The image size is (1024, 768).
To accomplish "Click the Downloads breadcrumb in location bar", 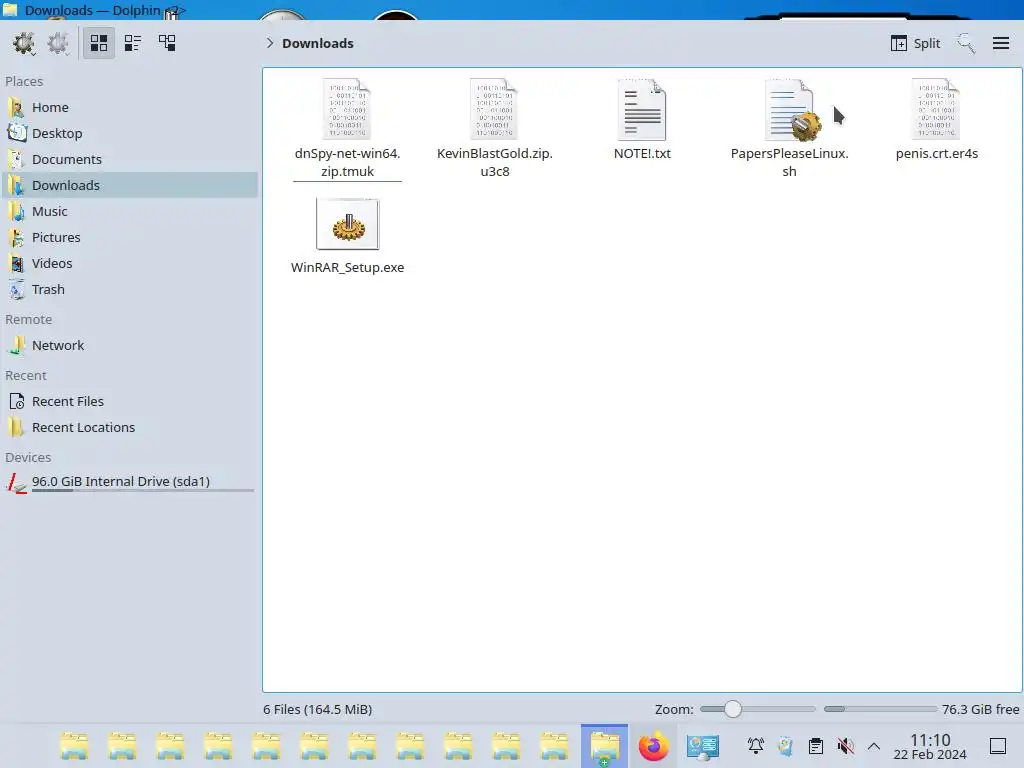I will tap(318, 43).
